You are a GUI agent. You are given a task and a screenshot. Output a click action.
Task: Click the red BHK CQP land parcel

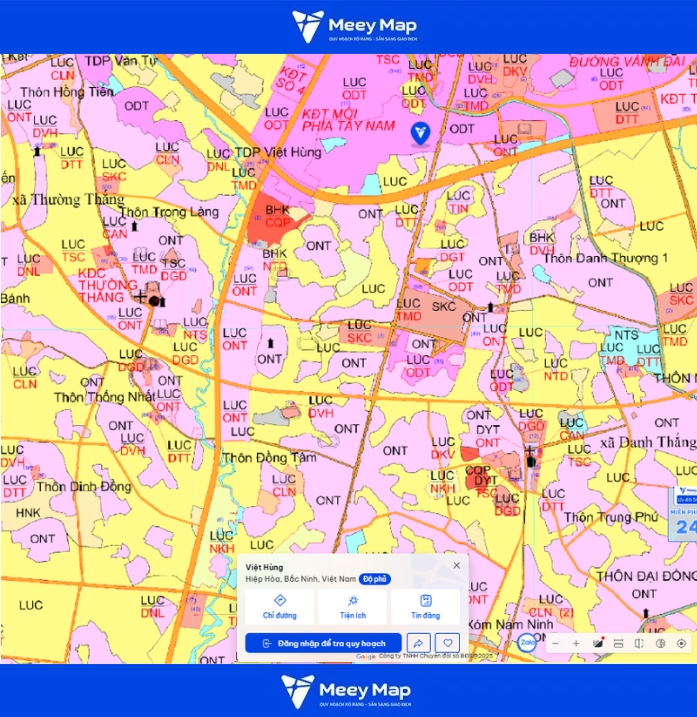tap(273, 219)
